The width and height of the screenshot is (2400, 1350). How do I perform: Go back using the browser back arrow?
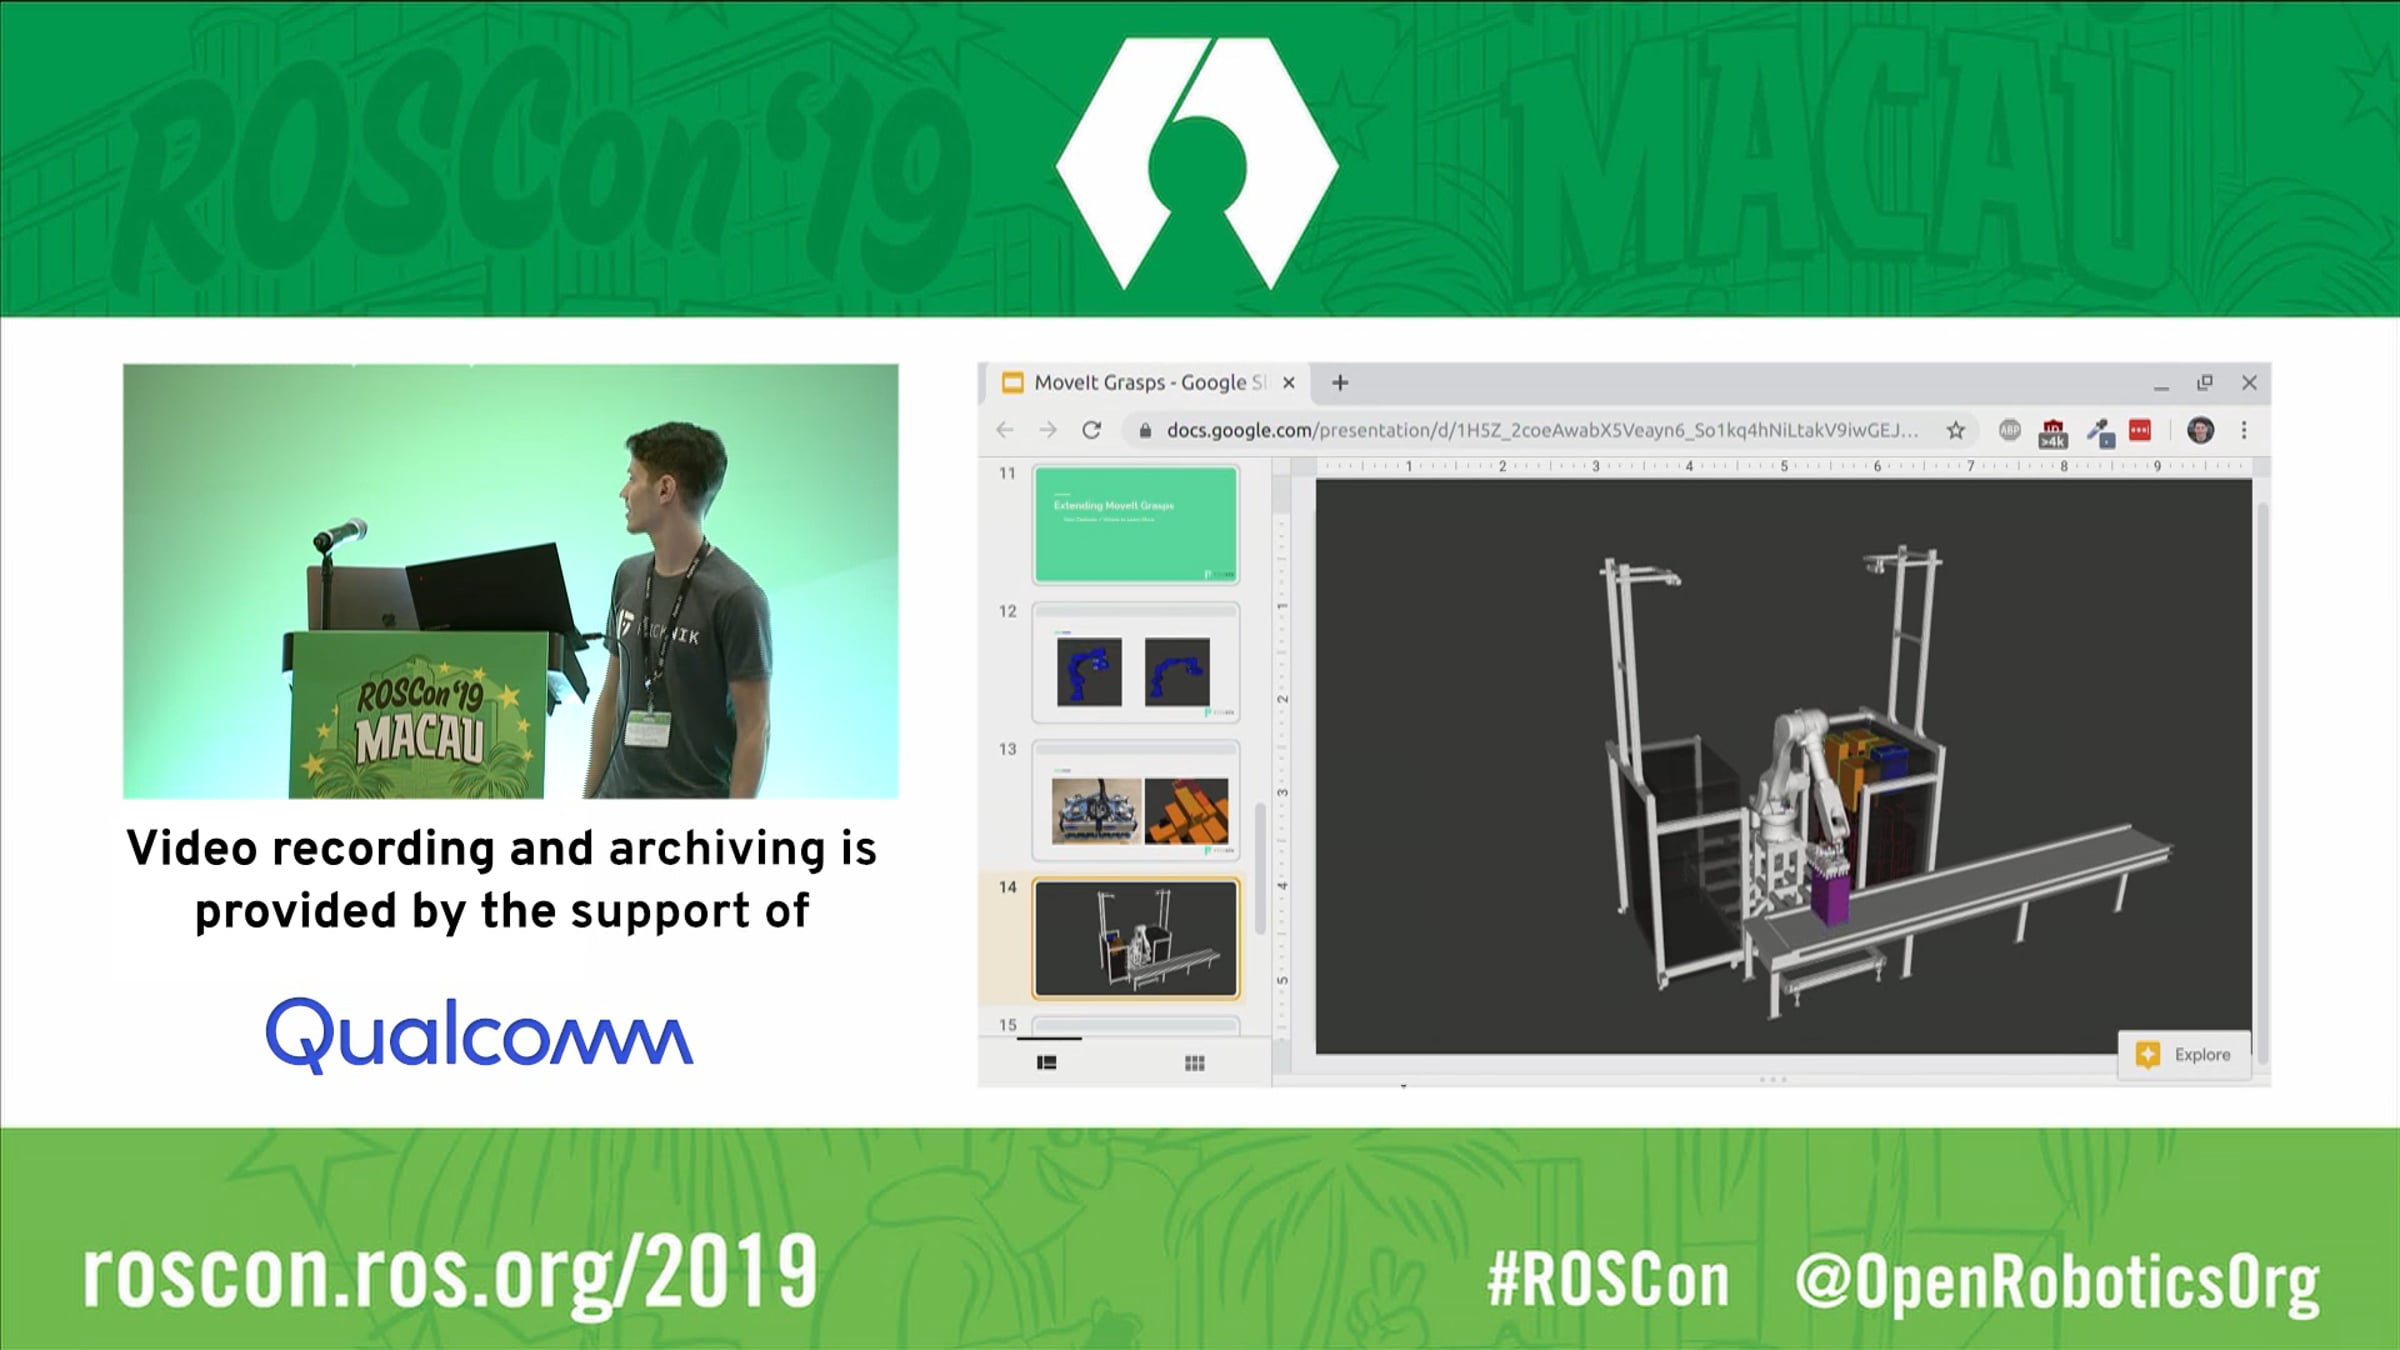click(1005, 430)
